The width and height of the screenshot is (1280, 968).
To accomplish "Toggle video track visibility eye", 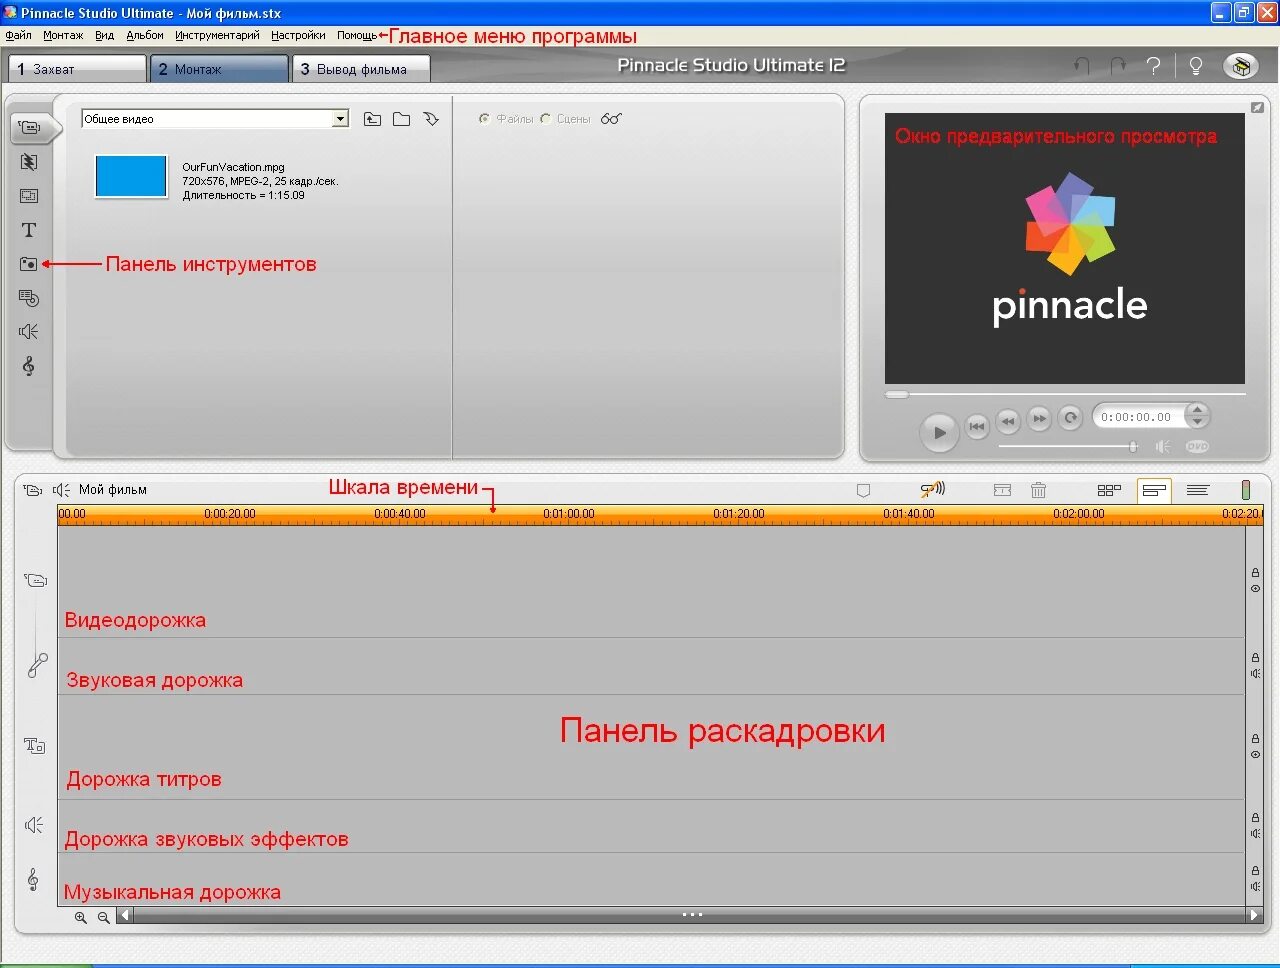I will pos(1255,589).
